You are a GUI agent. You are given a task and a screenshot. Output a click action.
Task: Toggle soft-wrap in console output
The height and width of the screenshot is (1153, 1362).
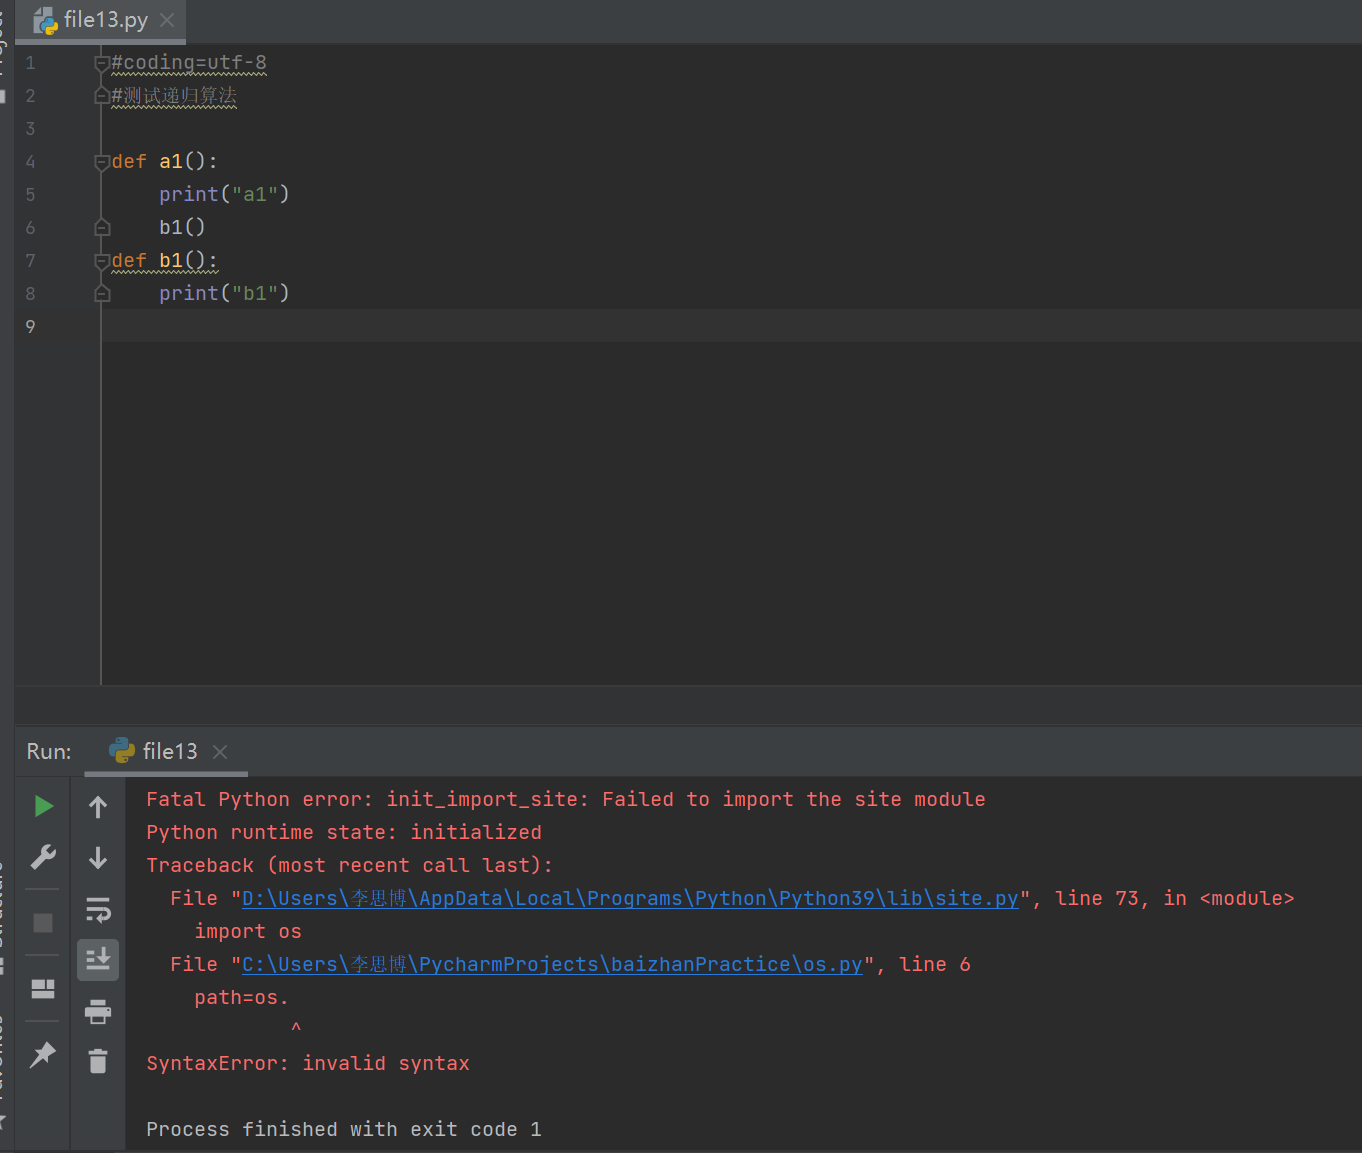tap(98, 910)
